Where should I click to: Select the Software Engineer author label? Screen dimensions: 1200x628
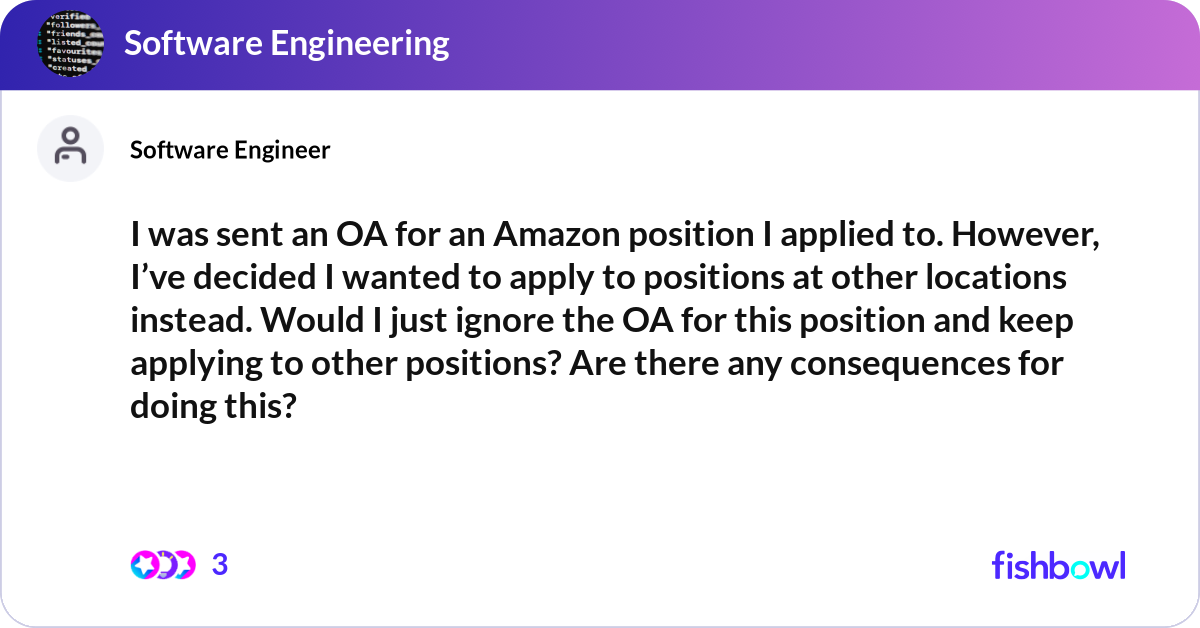coord(229,150)
